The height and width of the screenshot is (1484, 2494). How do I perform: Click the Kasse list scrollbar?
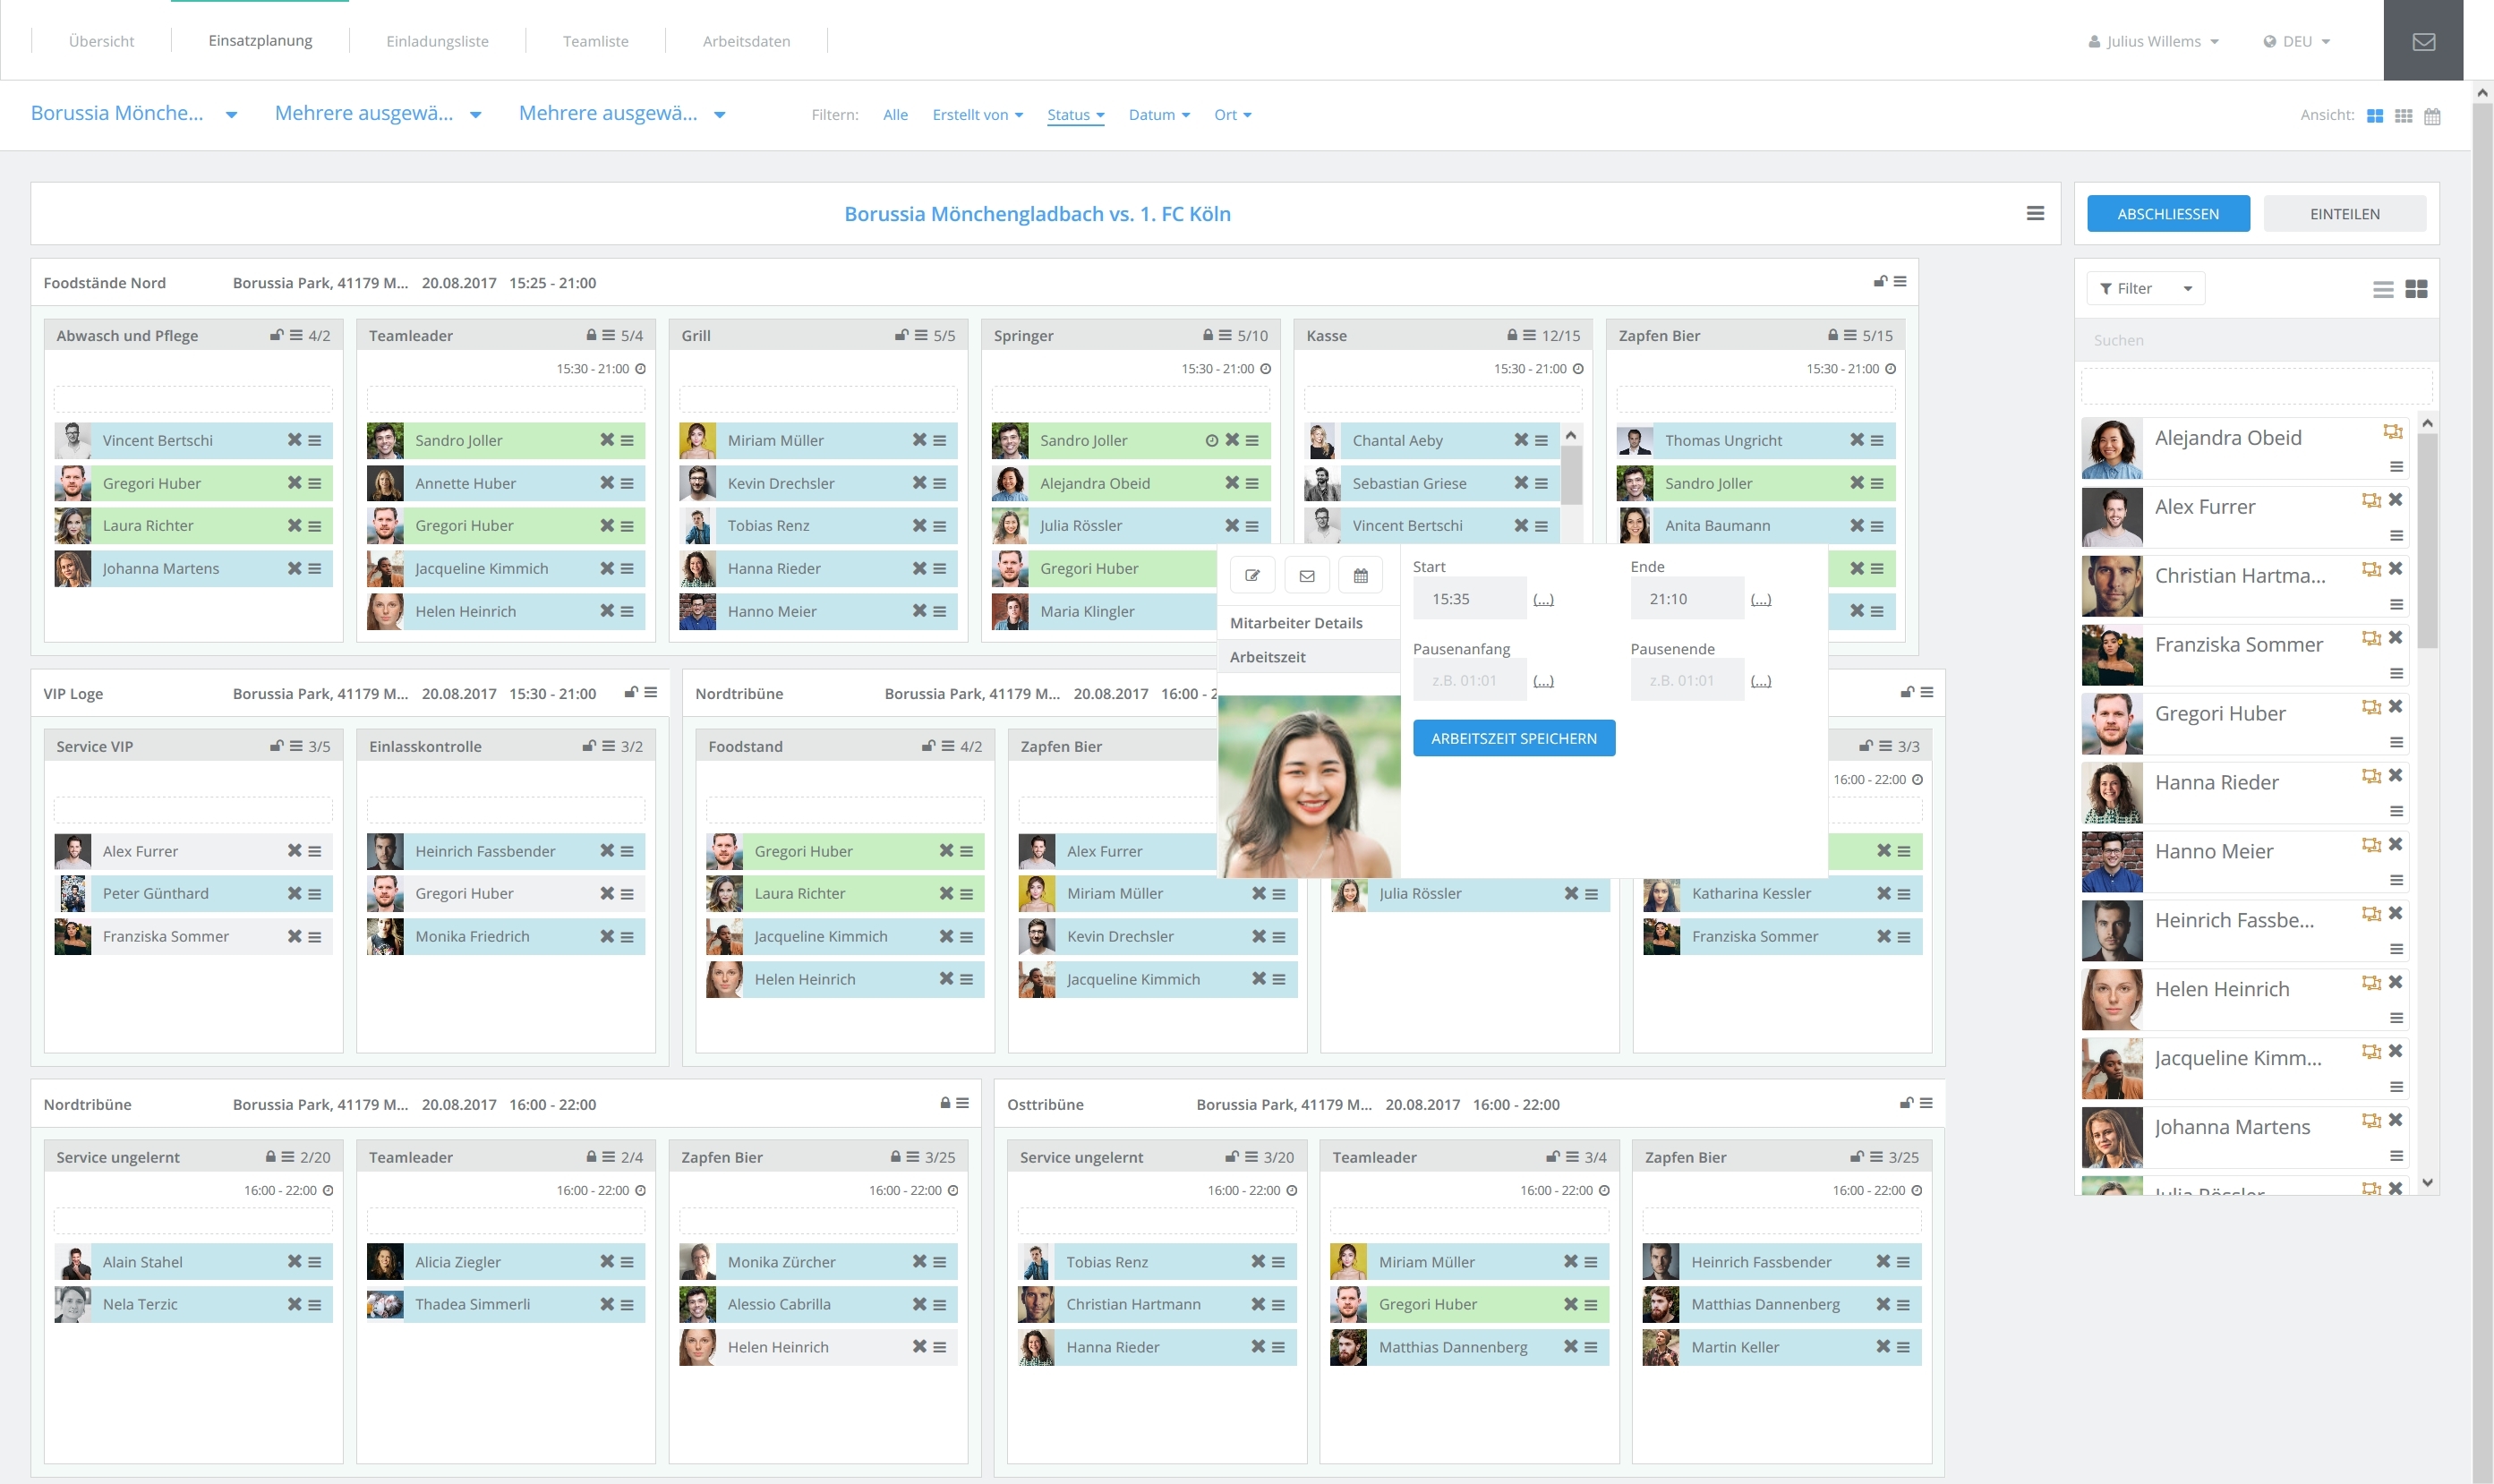tap(1571, 477)
